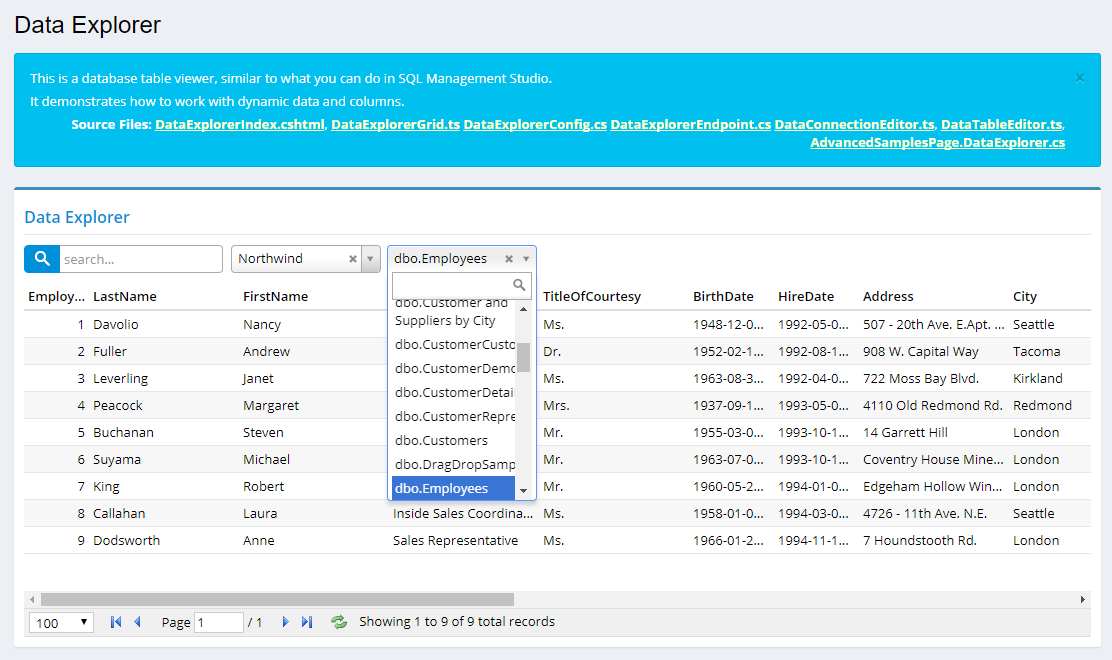
Task: Open the DataExplorerEndpoint.cs link
Action: (x=690, y=125)
